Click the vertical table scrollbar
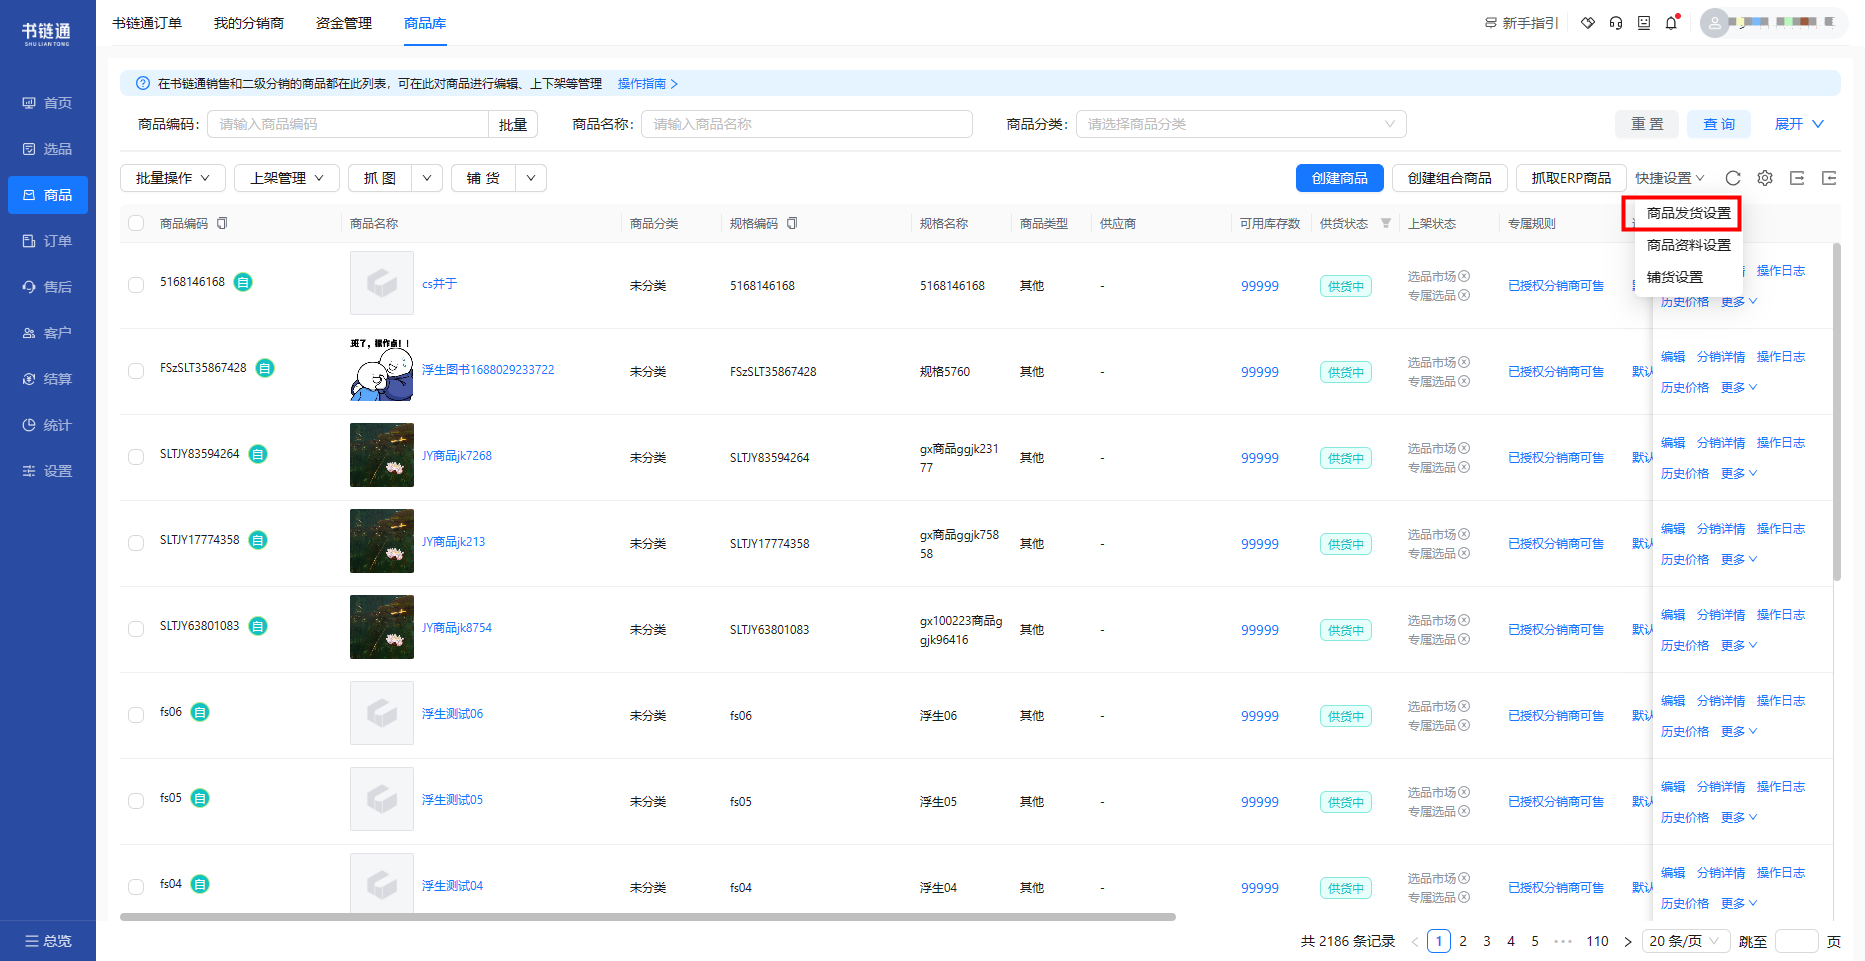 pyautogui.click(x=1837, y=412)
